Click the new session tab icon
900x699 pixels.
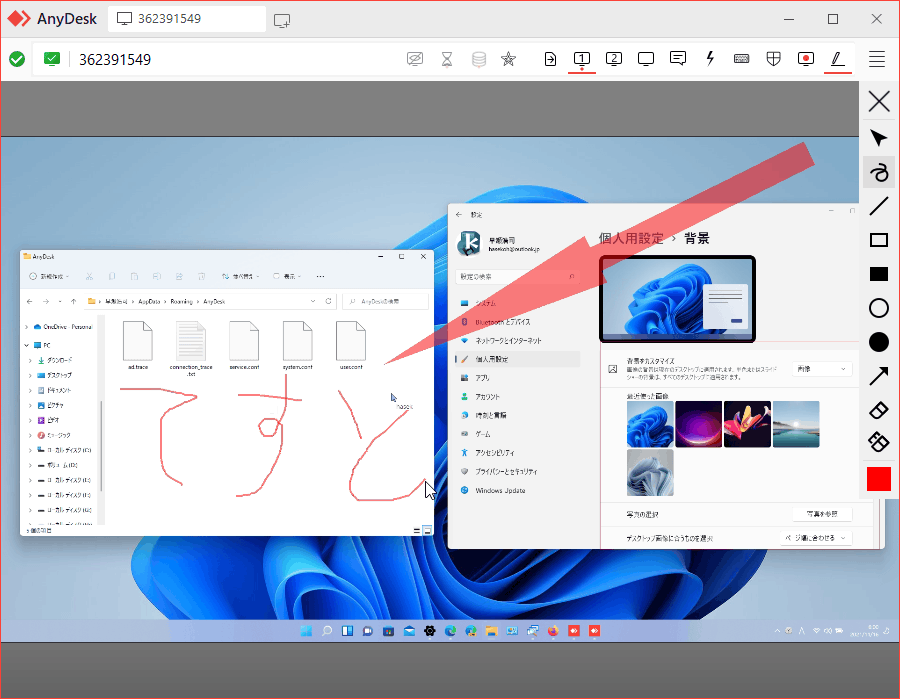282,20
